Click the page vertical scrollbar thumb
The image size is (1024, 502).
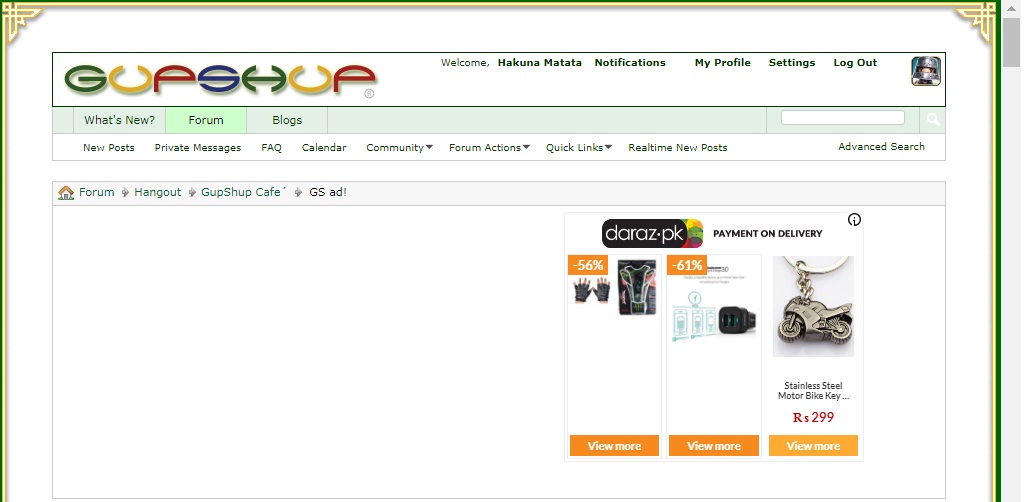pos(1011,40)
